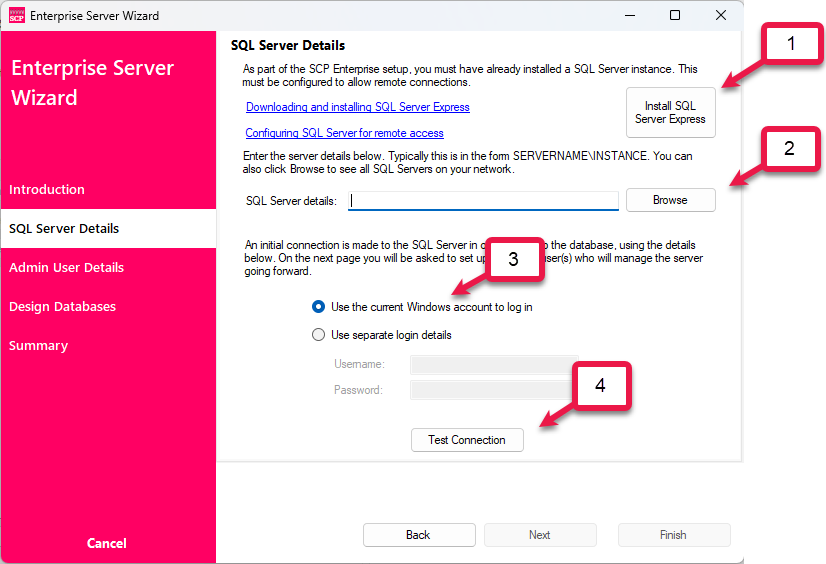Screen dimensions: 826x564
Task: Click the Next button
Action: coord(540,535)
